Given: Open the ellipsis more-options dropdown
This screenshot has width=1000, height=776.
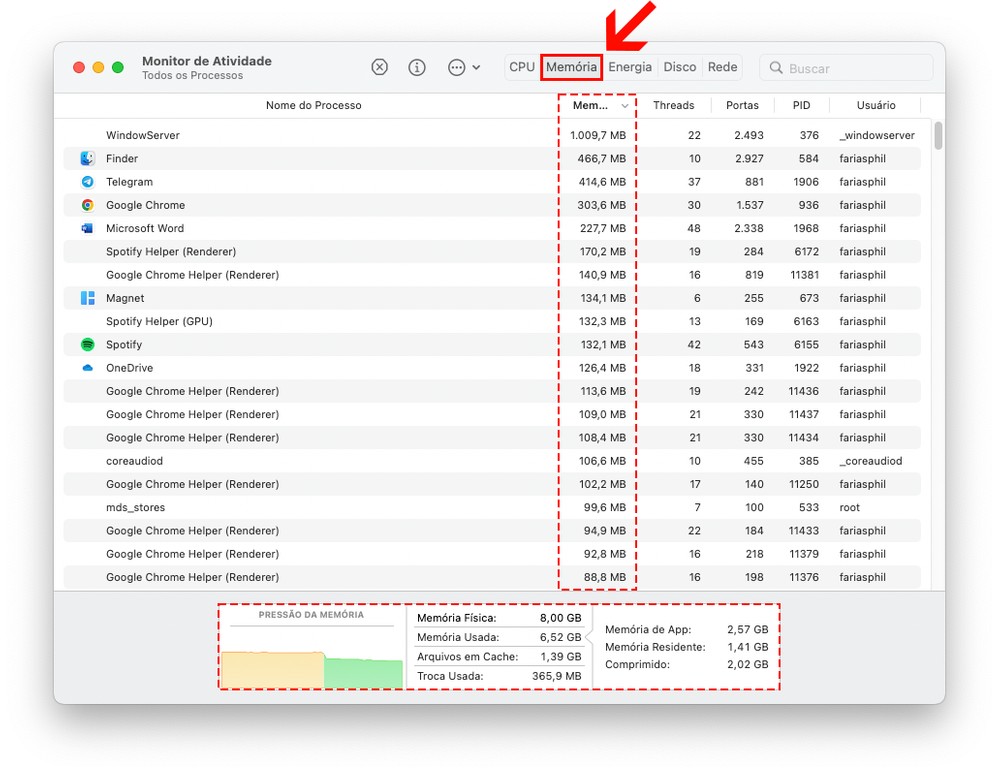Looking at the screenshot, I should pyautogui.click(x=463, y=67).
